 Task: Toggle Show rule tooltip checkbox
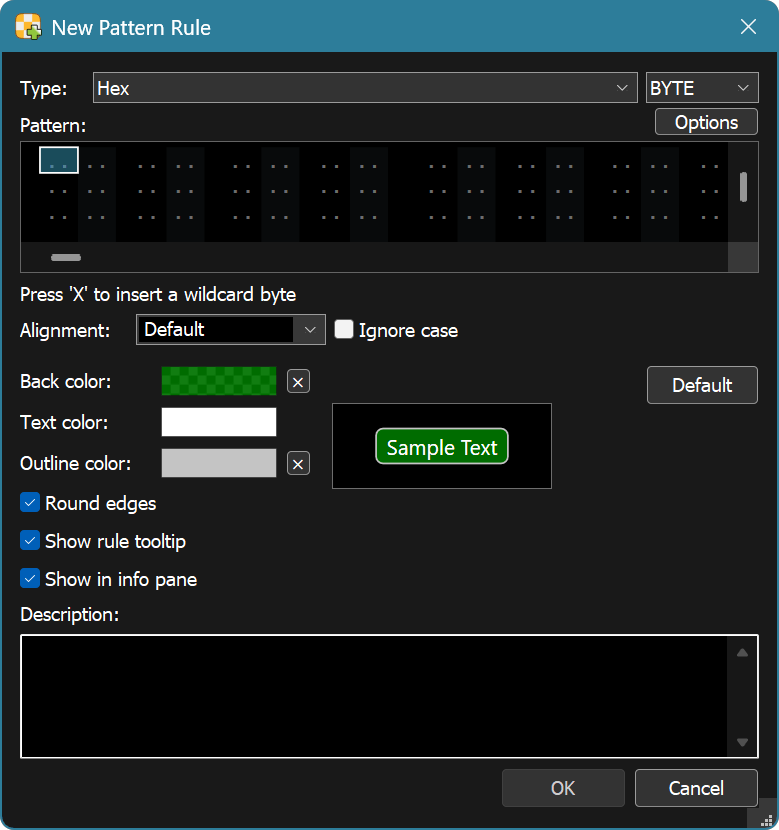pyautogui.click(x=30, y=541)
